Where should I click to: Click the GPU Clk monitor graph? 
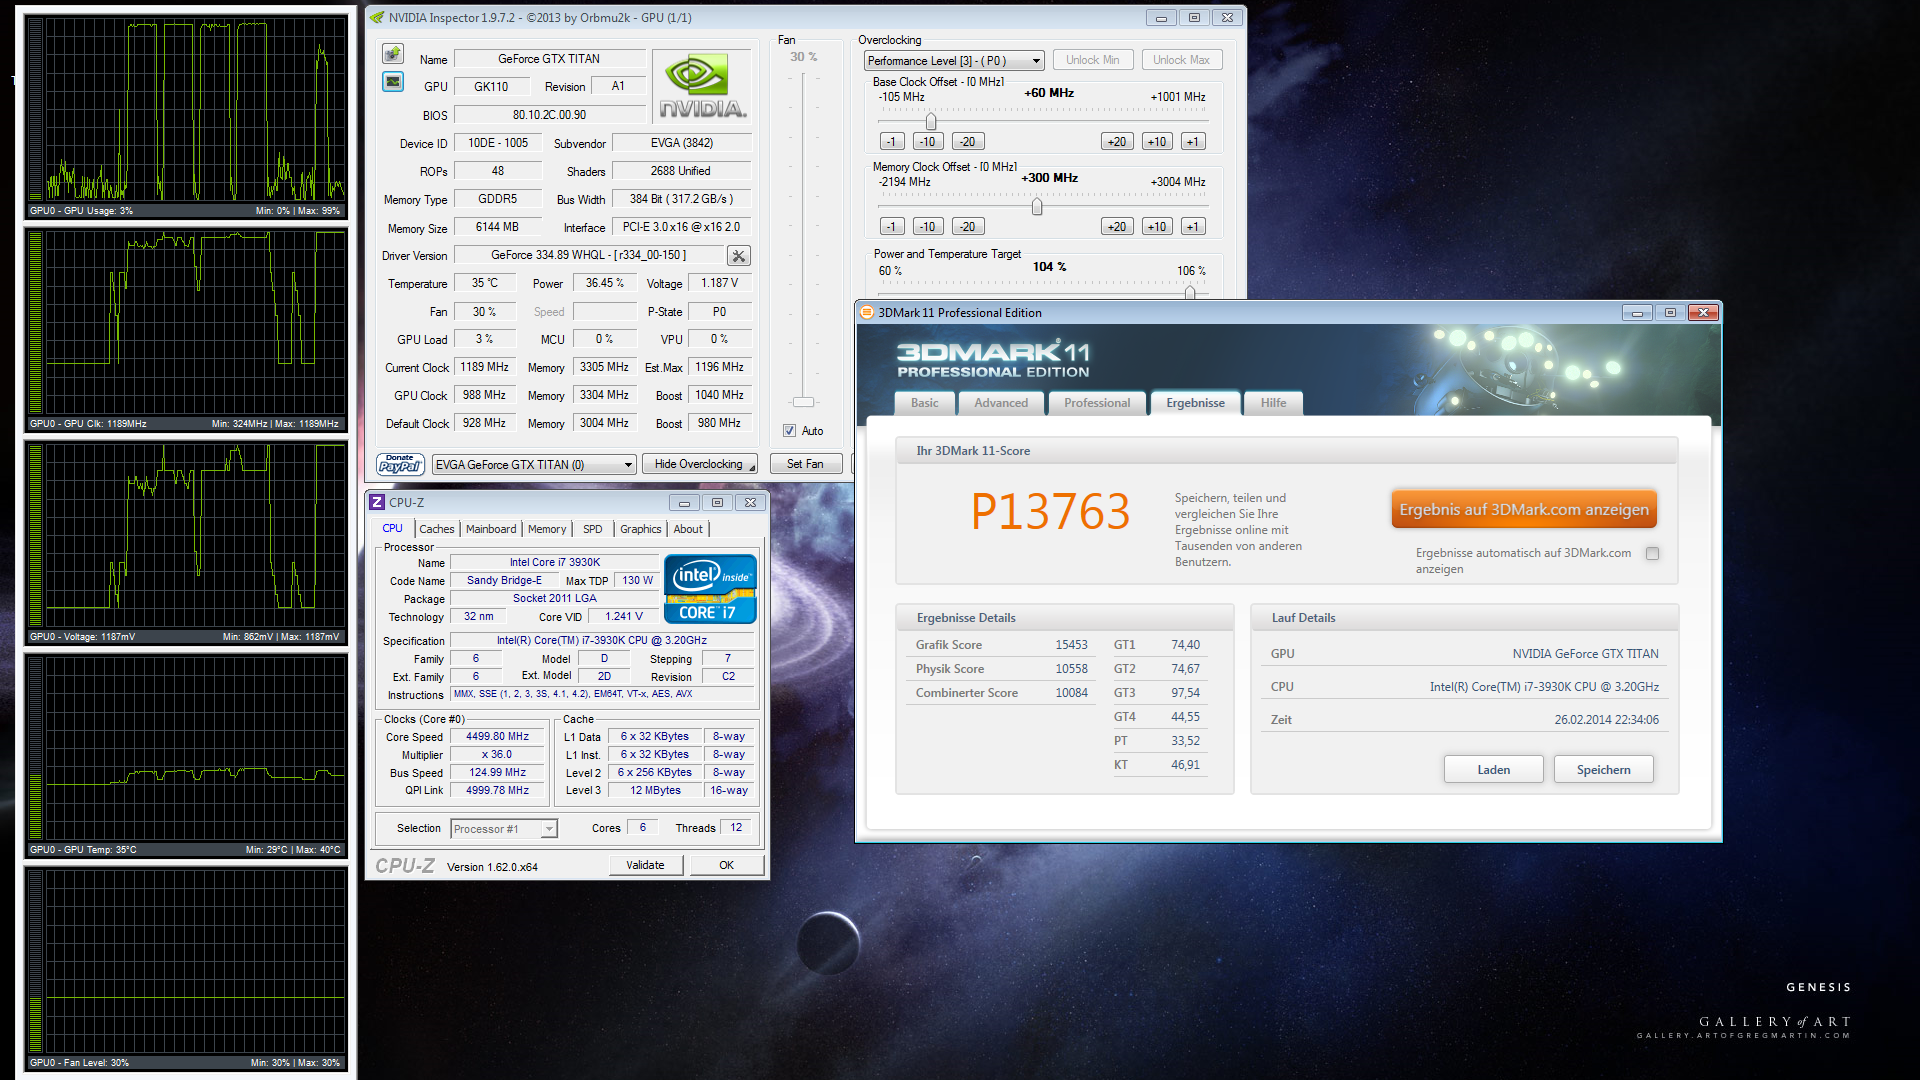pyautogui.click(x=187, y=328)
